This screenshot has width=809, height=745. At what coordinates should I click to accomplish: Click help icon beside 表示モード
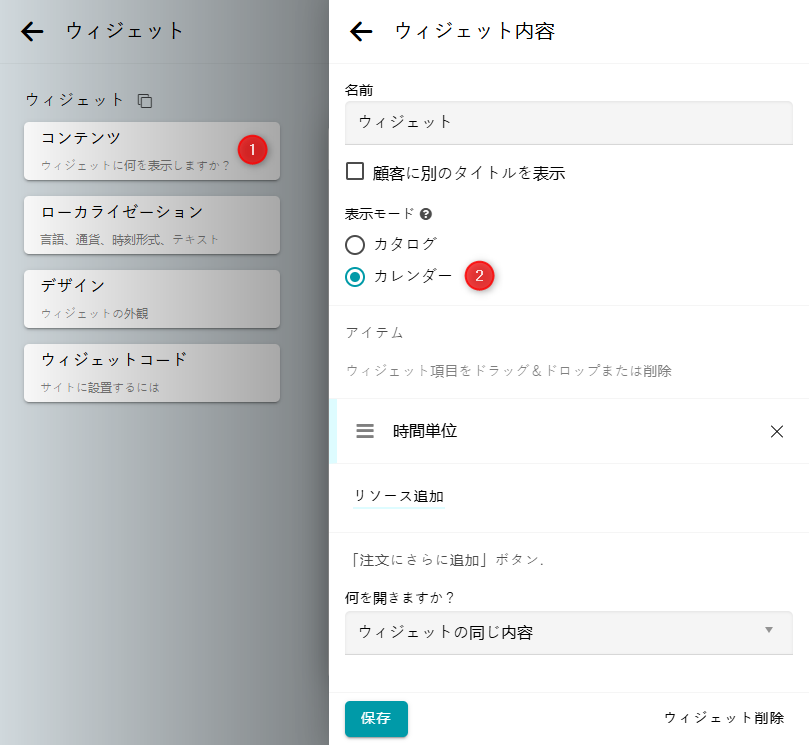426,214
